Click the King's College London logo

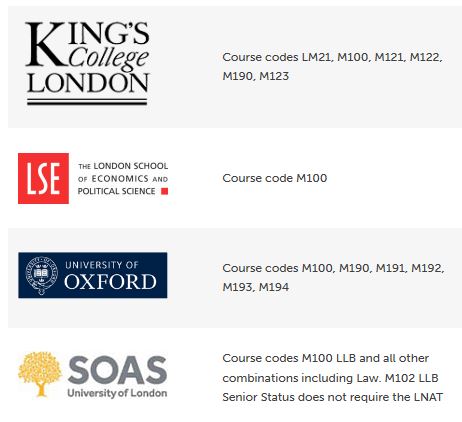point(87,64)
